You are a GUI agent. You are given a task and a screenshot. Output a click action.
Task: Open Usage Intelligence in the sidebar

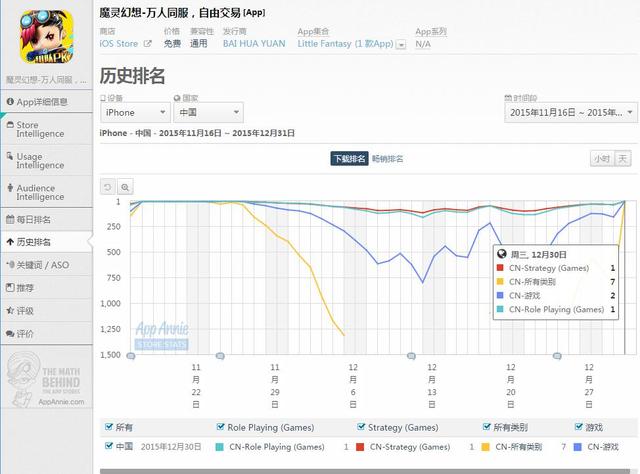[x=47, y=160]
